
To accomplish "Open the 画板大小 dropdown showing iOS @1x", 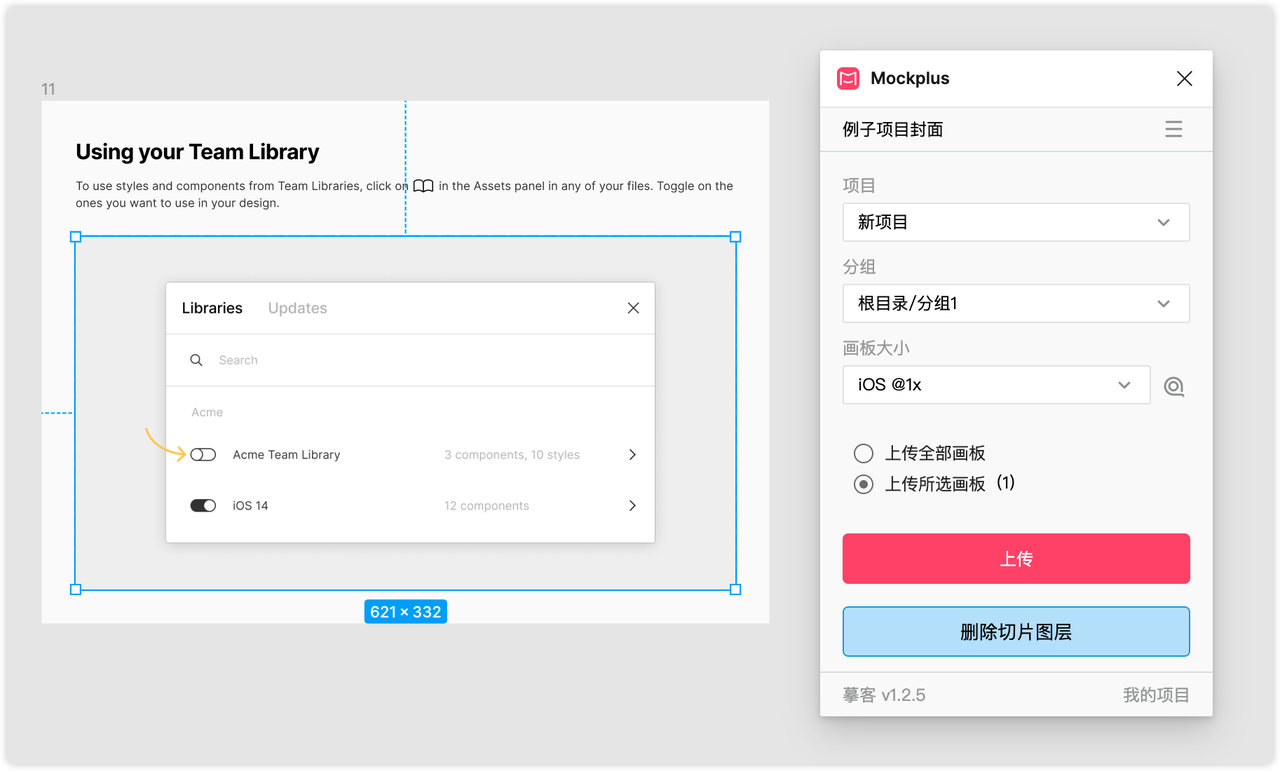I will tap(996, 385).
